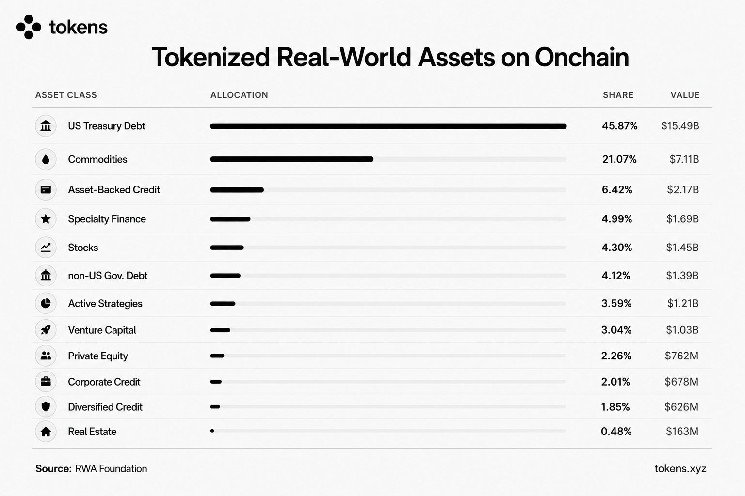This screenshot has width=745, height=496.
Task: Open the tokens.xyz link
Action: tap(680, 468)
